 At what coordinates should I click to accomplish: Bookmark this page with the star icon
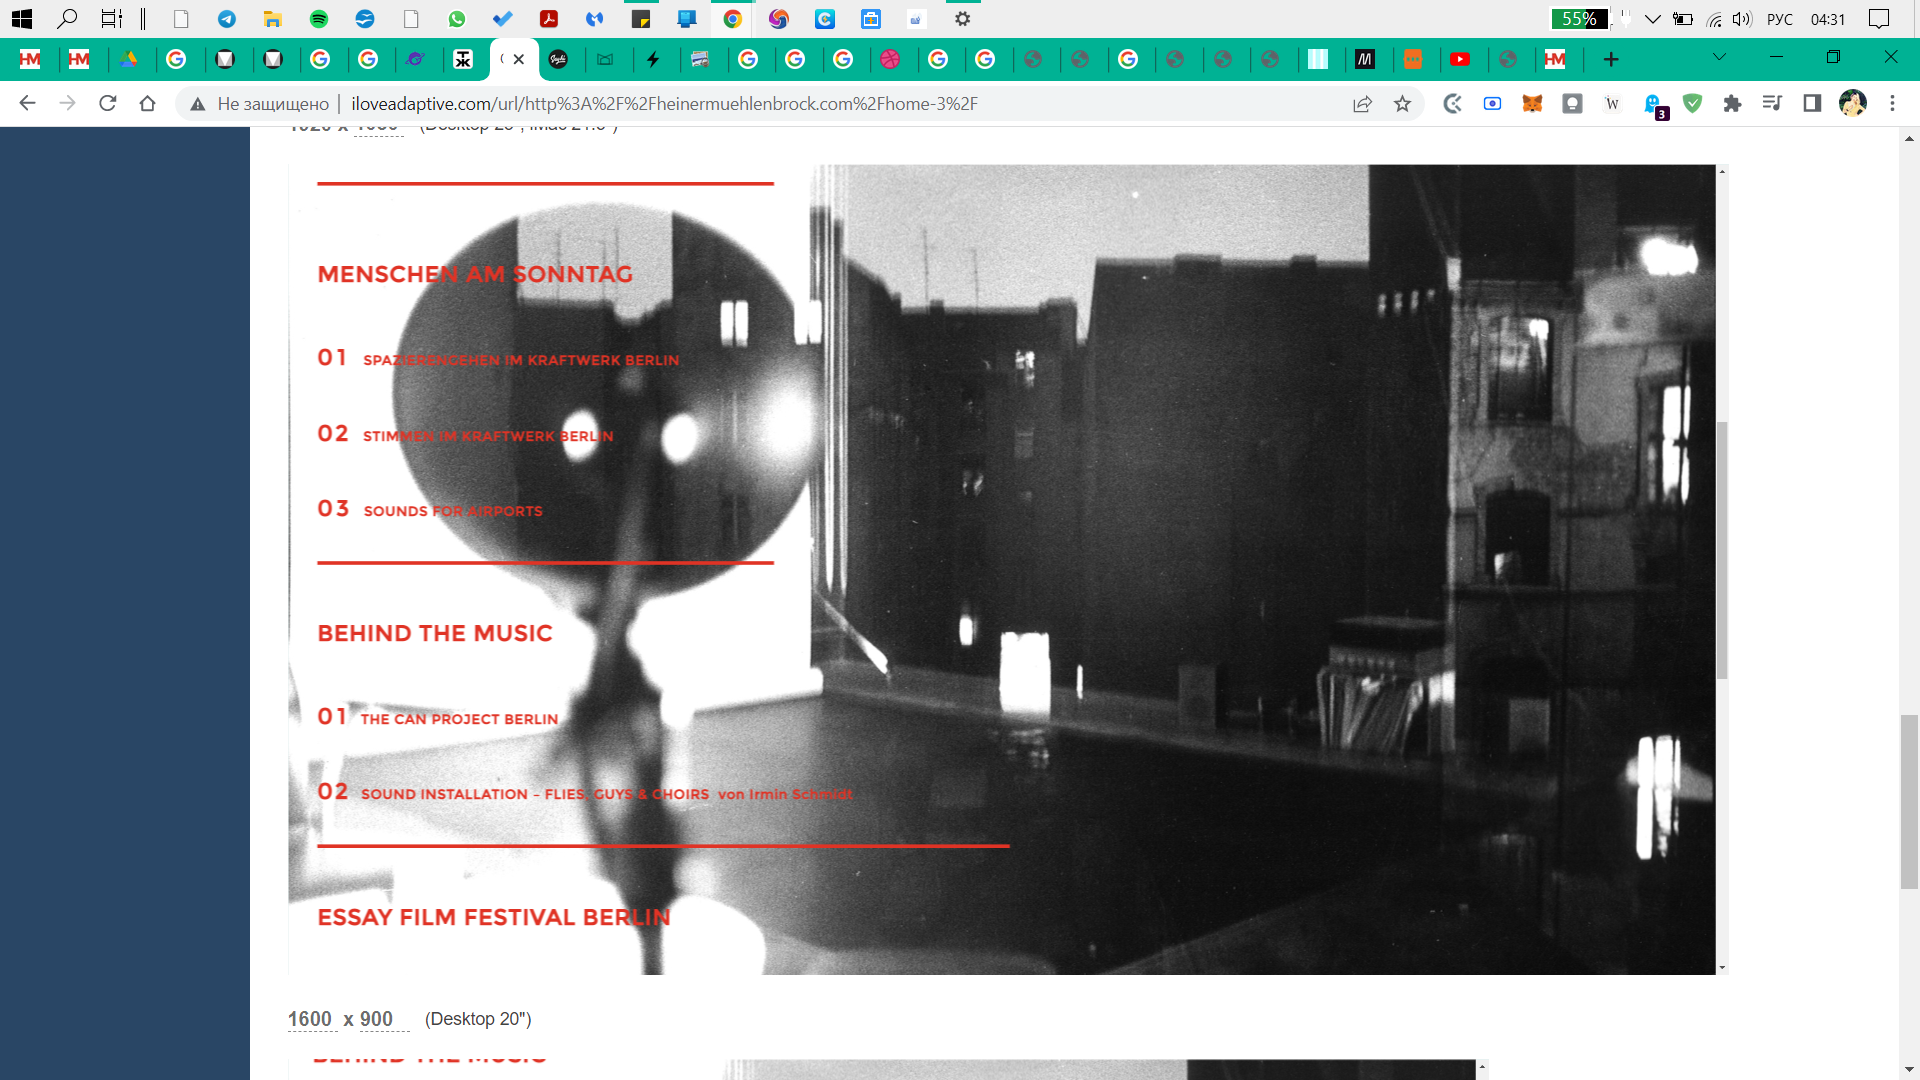point(1402,104)
